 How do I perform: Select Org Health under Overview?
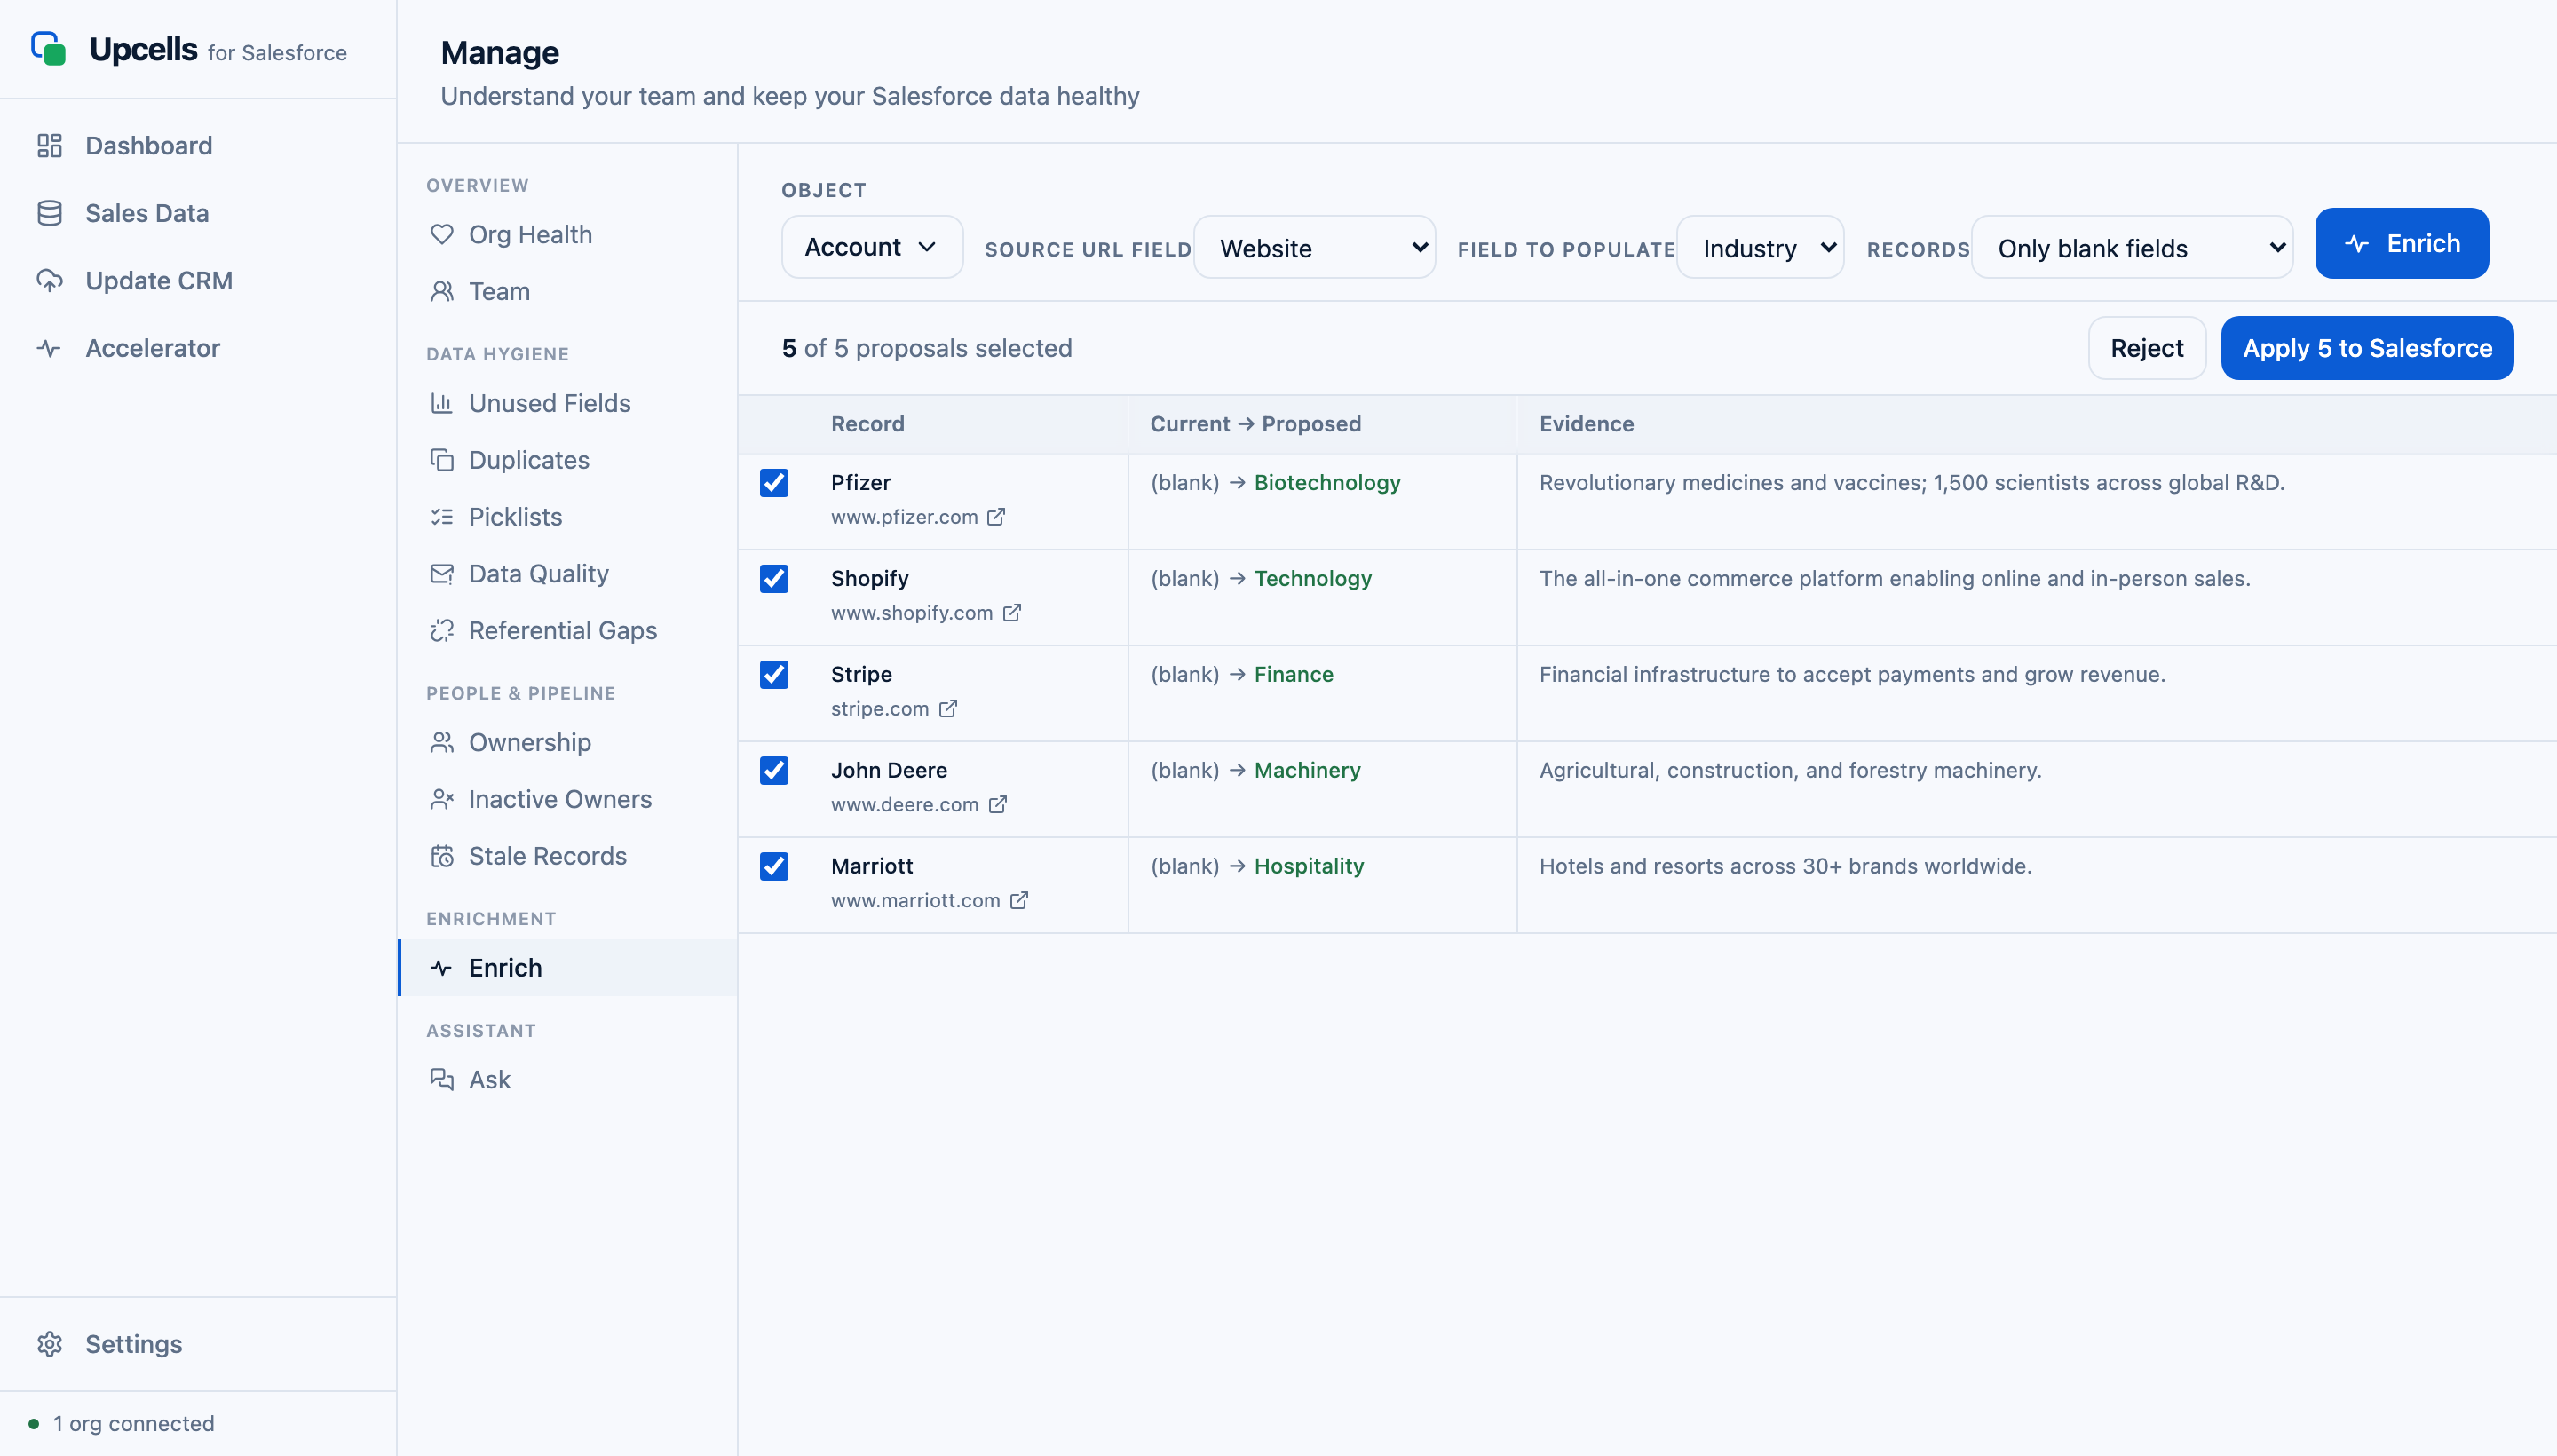click(x=568, y=234)
